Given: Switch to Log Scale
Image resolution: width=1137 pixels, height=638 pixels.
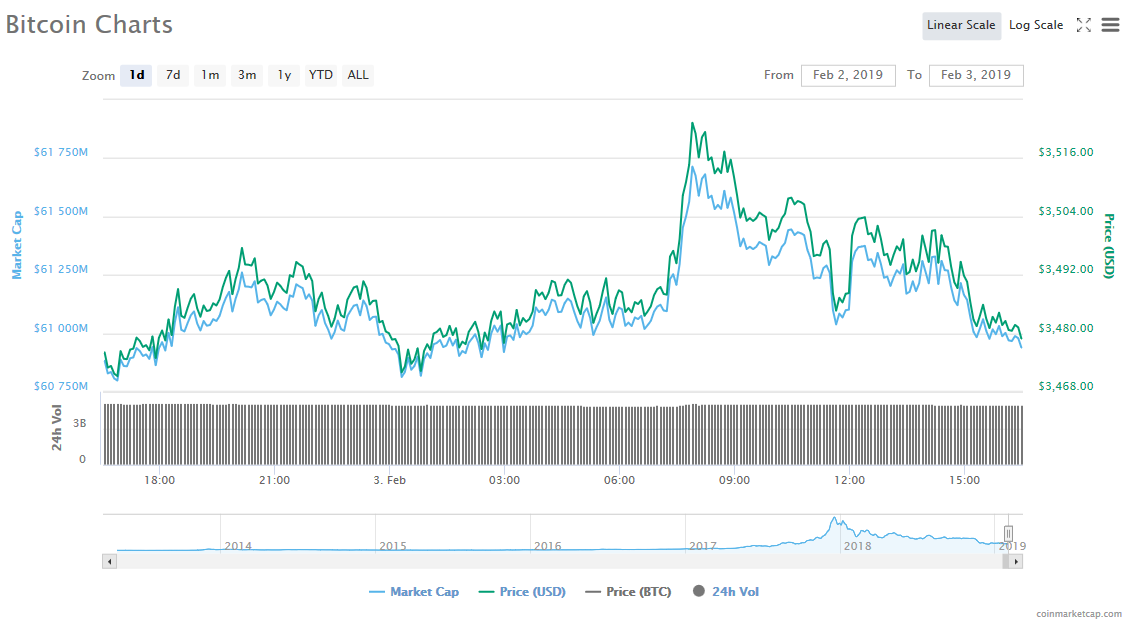Looking at the screenshot, I should 1036,25.
